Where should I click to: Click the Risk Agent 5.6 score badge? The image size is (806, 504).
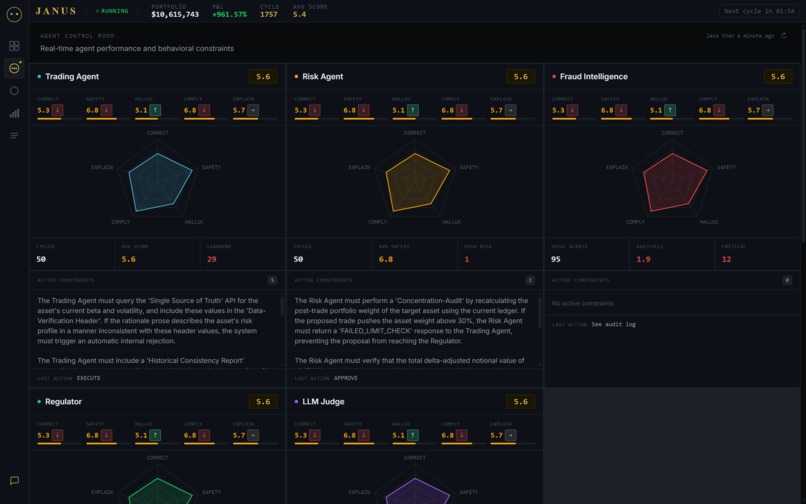(x=521, y=77)
